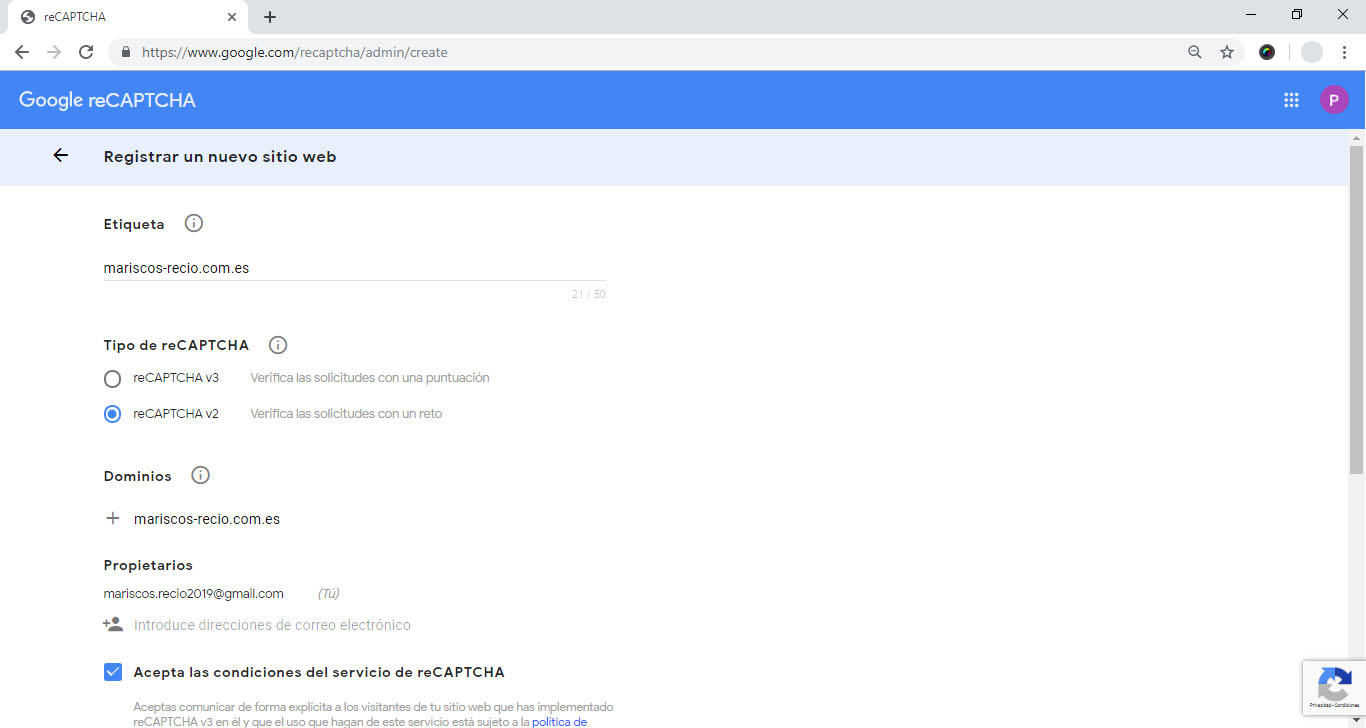Open the Chrome profile avatar icon
This screenshot has height=728, width=1366.
pyautogui.click(x=1311, y=52)
